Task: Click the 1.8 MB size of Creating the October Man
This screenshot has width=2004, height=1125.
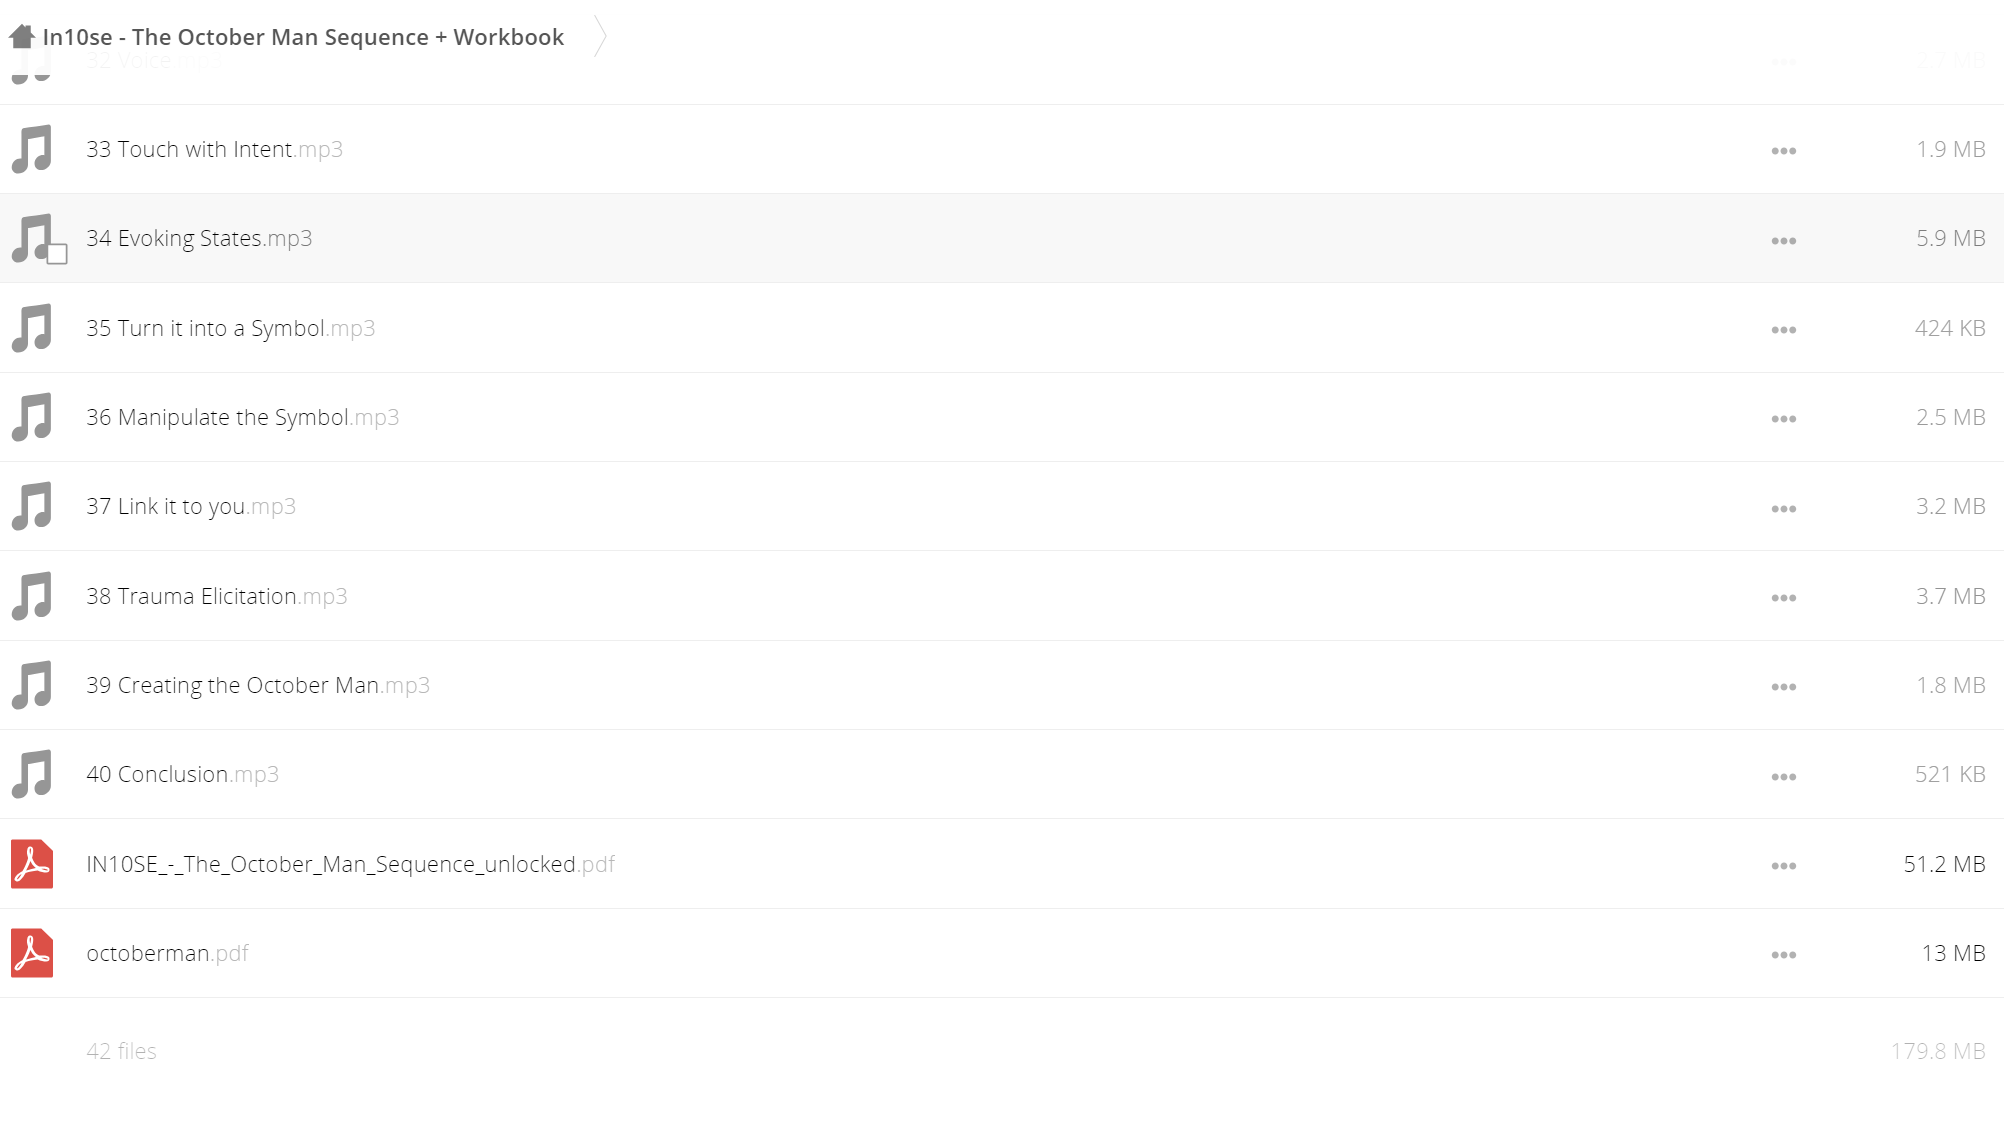Action: coord(1950,685)
